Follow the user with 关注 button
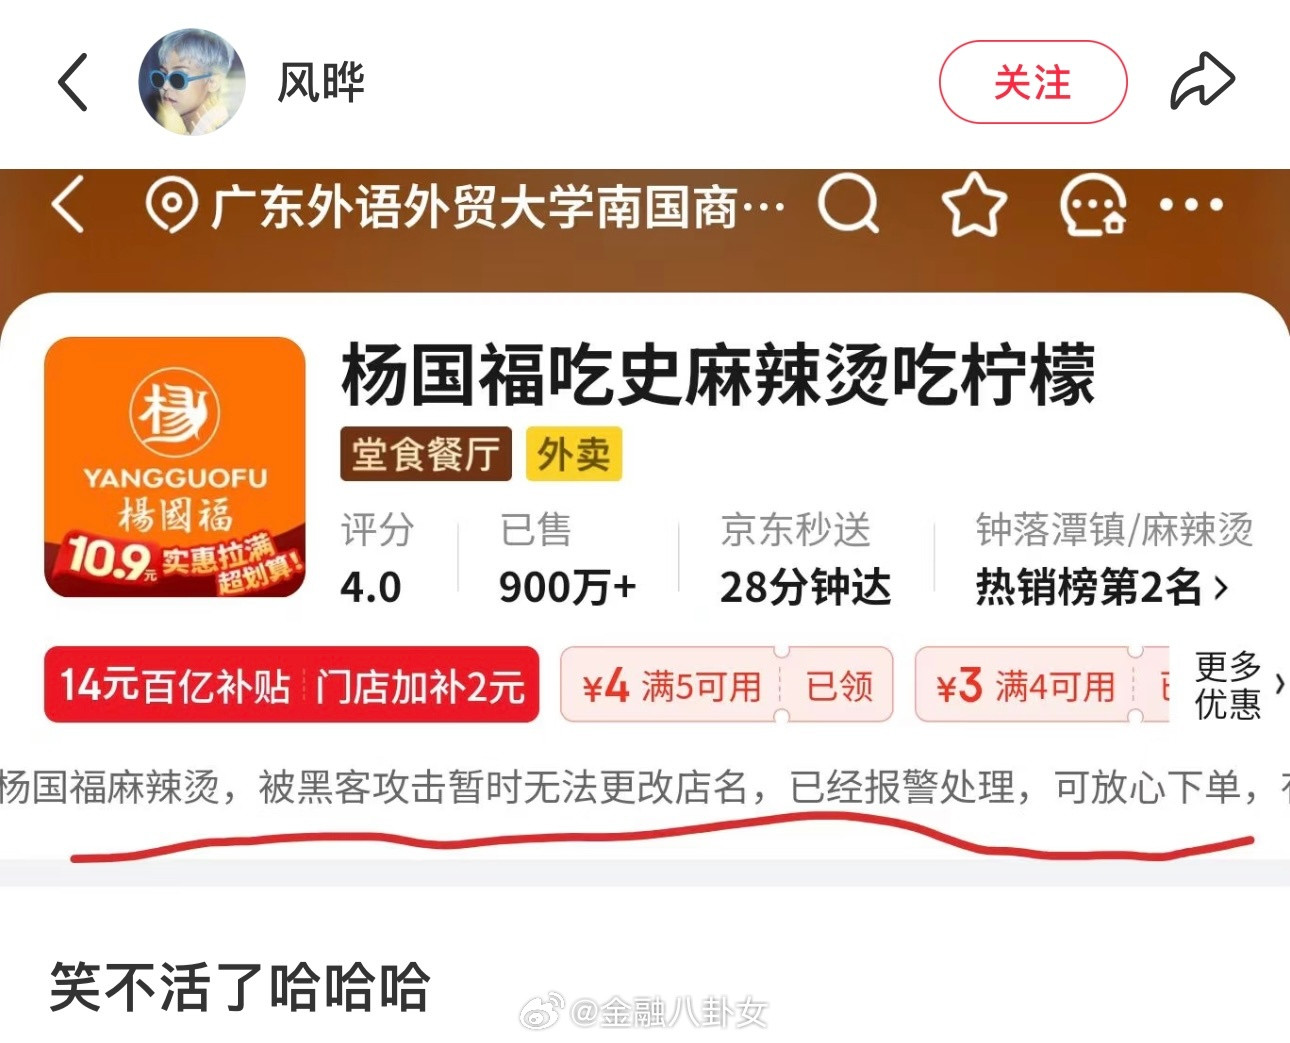Image resolution: width=1290 pixels, height=1043 pixels. pyautogui.click(x=1033, y=82)
